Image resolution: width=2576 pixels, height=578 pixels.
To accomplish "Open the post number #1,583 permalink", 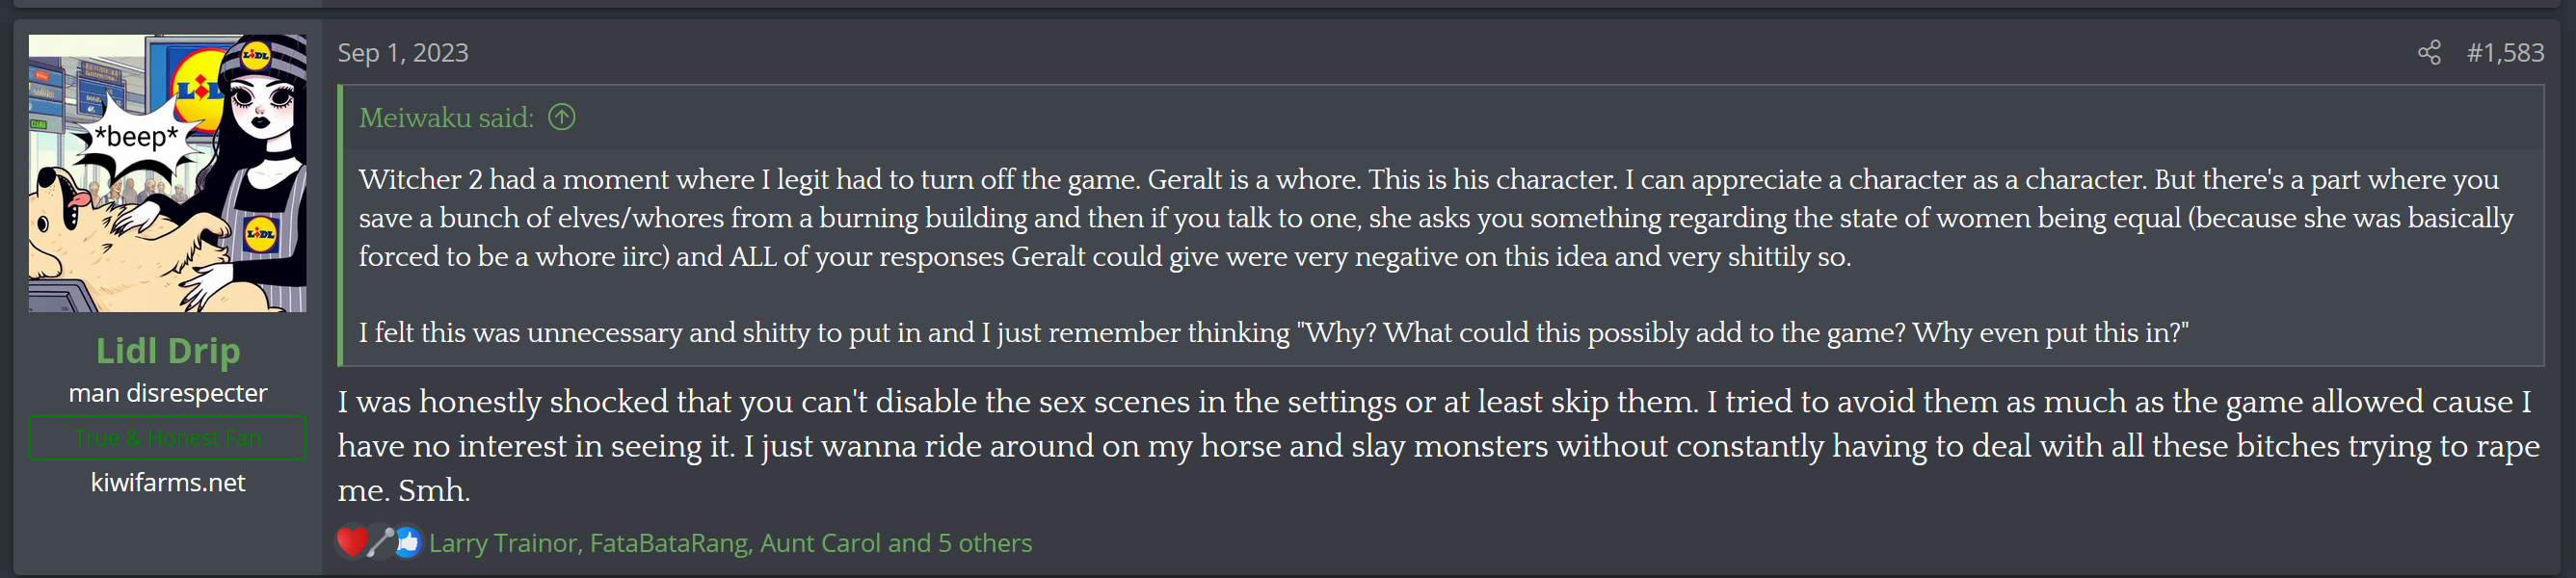I will (2505, 52).
